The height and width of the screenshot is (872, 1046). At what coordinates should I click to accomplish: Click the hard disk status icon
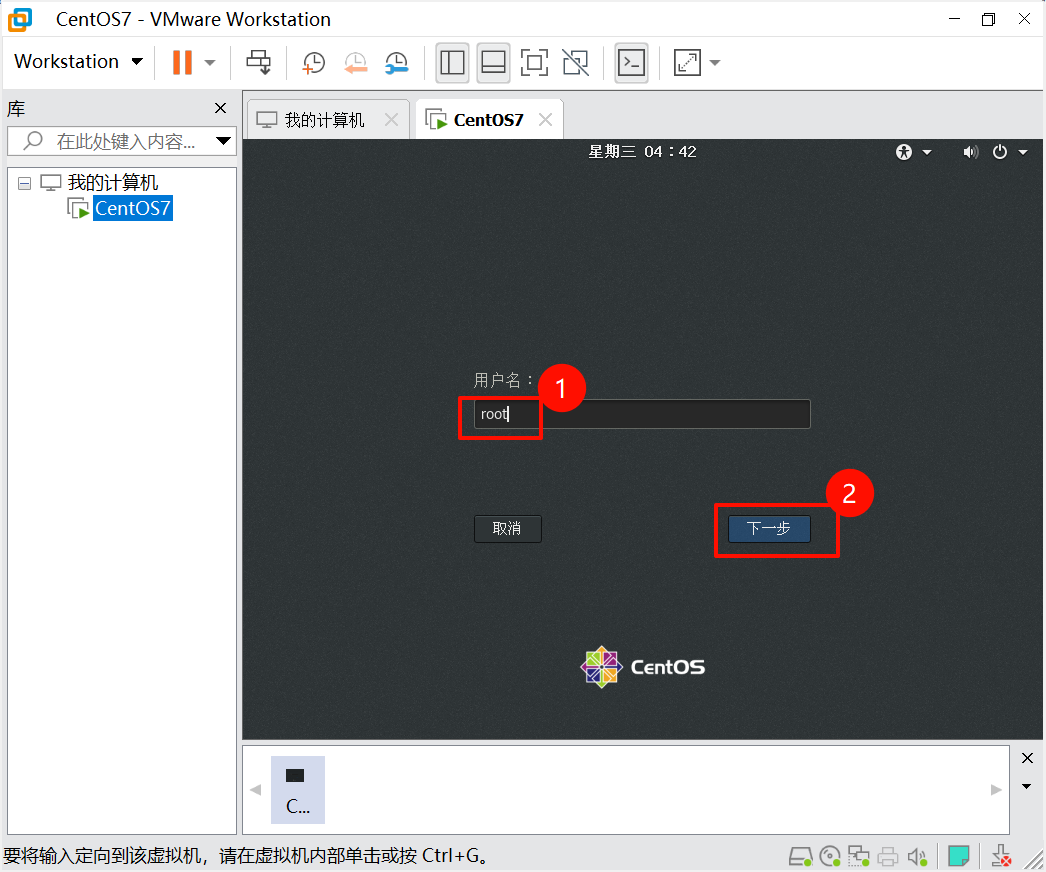tap(801, 856)
